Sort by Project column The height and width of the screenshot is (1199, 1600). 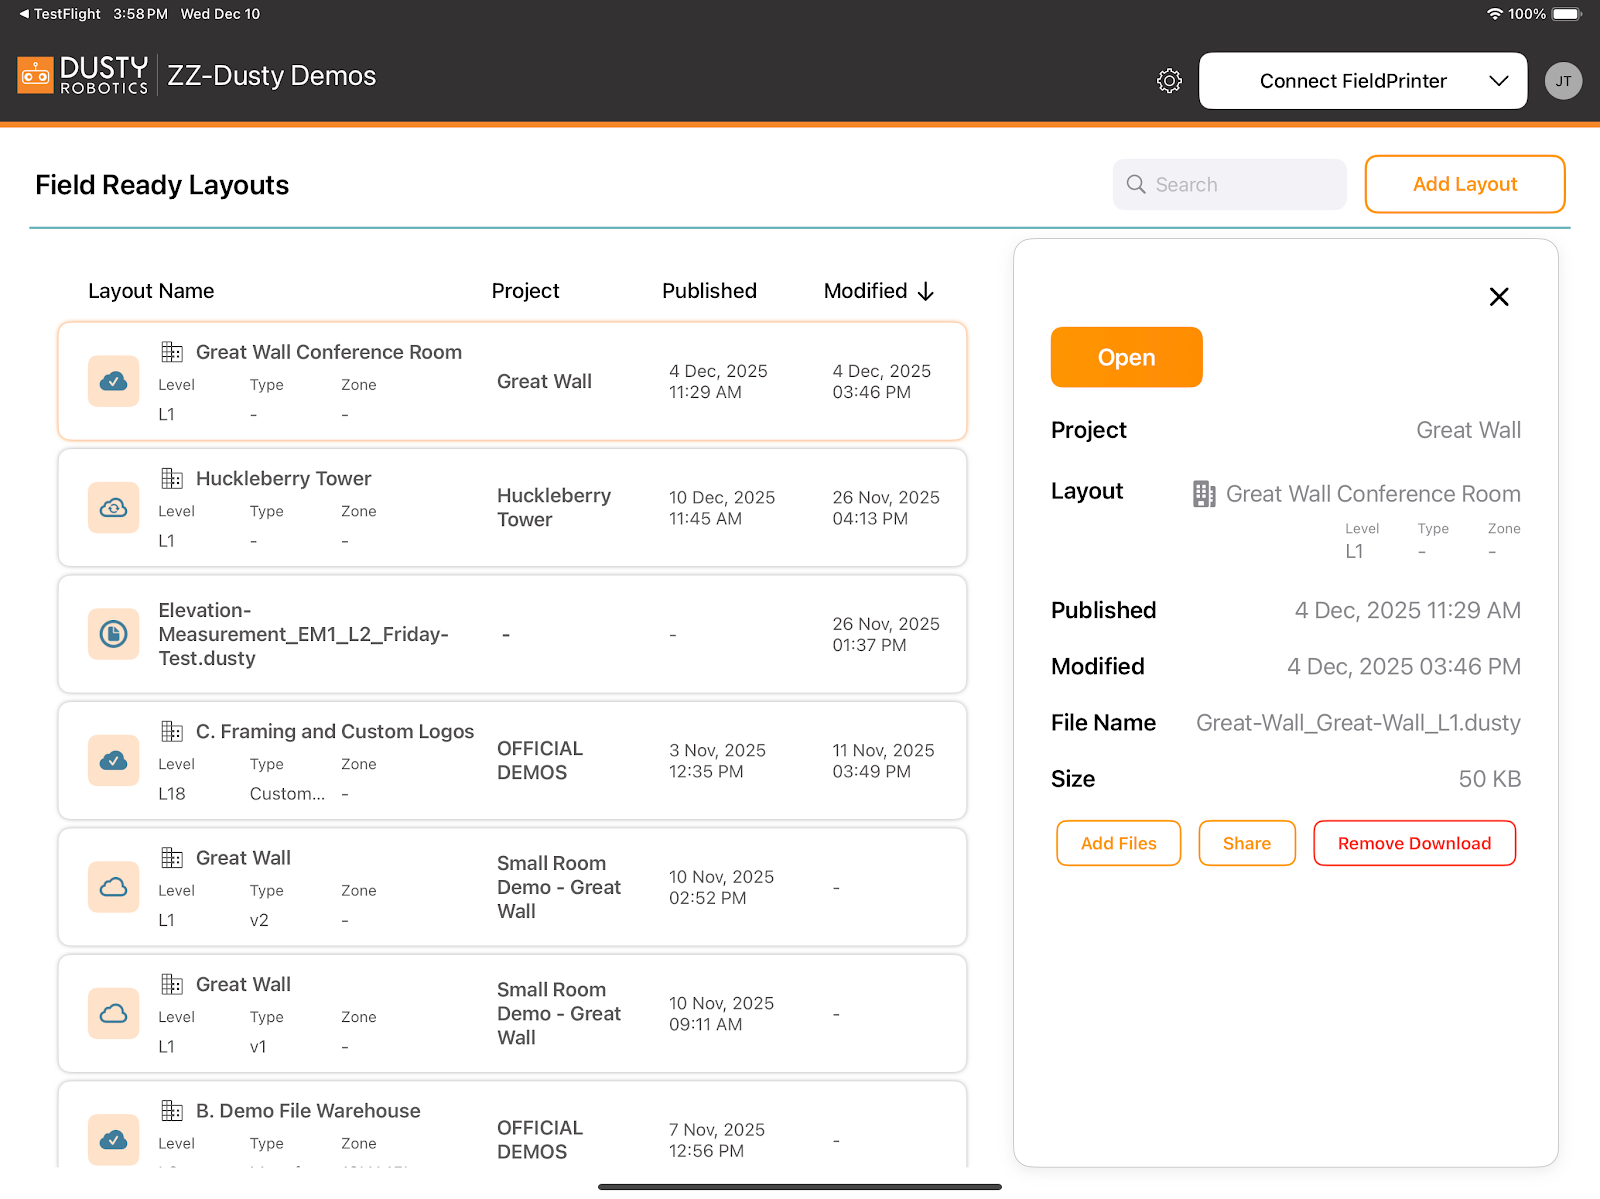pyautogui.click(x=525, y=291)
